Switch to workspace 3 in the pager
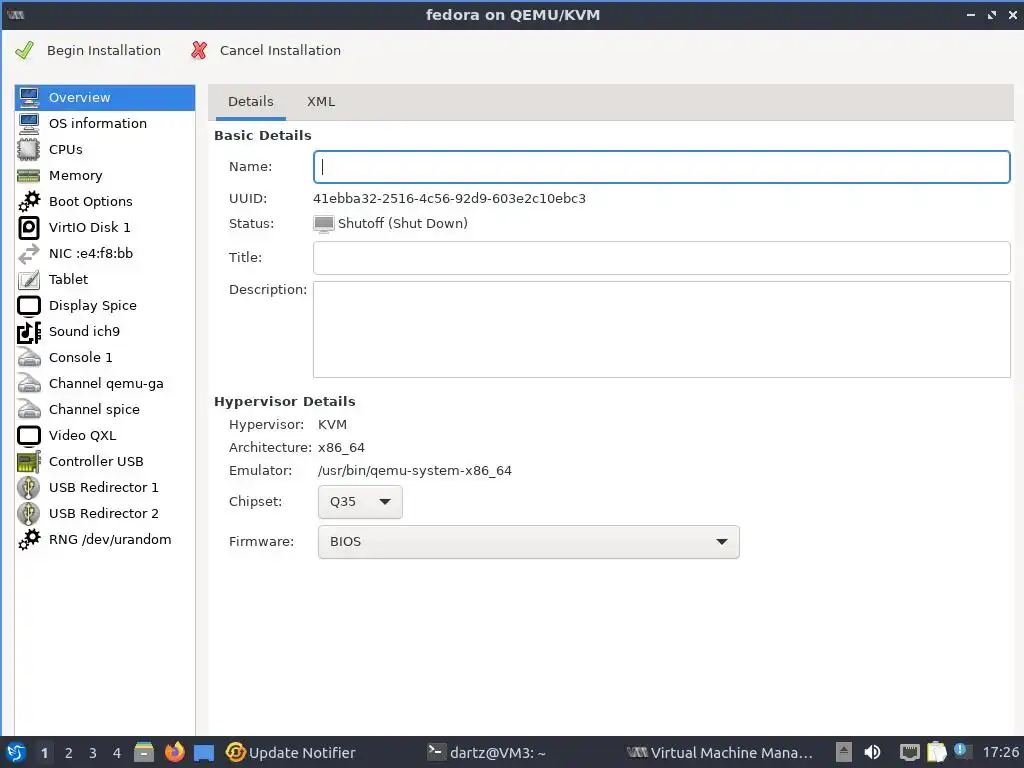 coord(93,753)
